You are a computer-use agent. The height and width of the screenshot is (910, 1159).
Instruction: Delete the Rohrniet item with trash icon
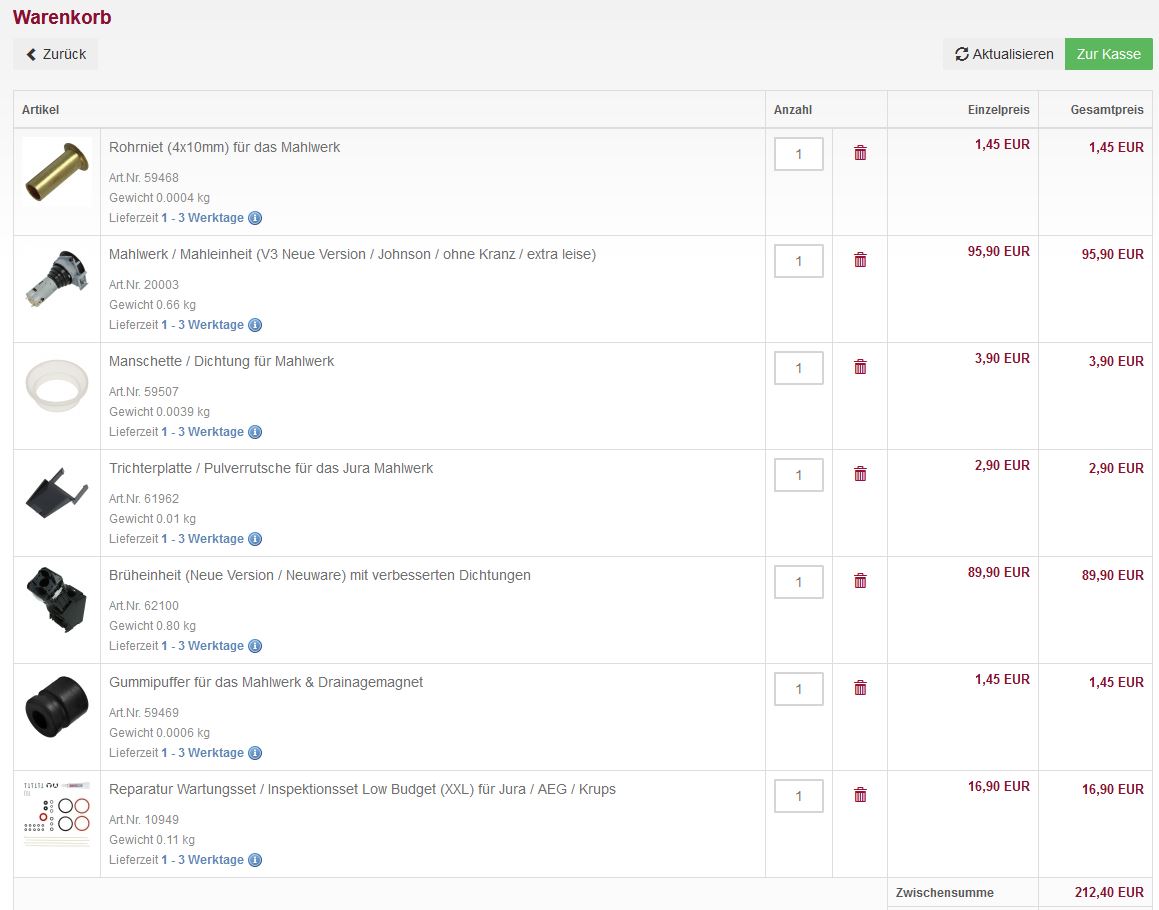pyautogui.click(x=860, y=153)
